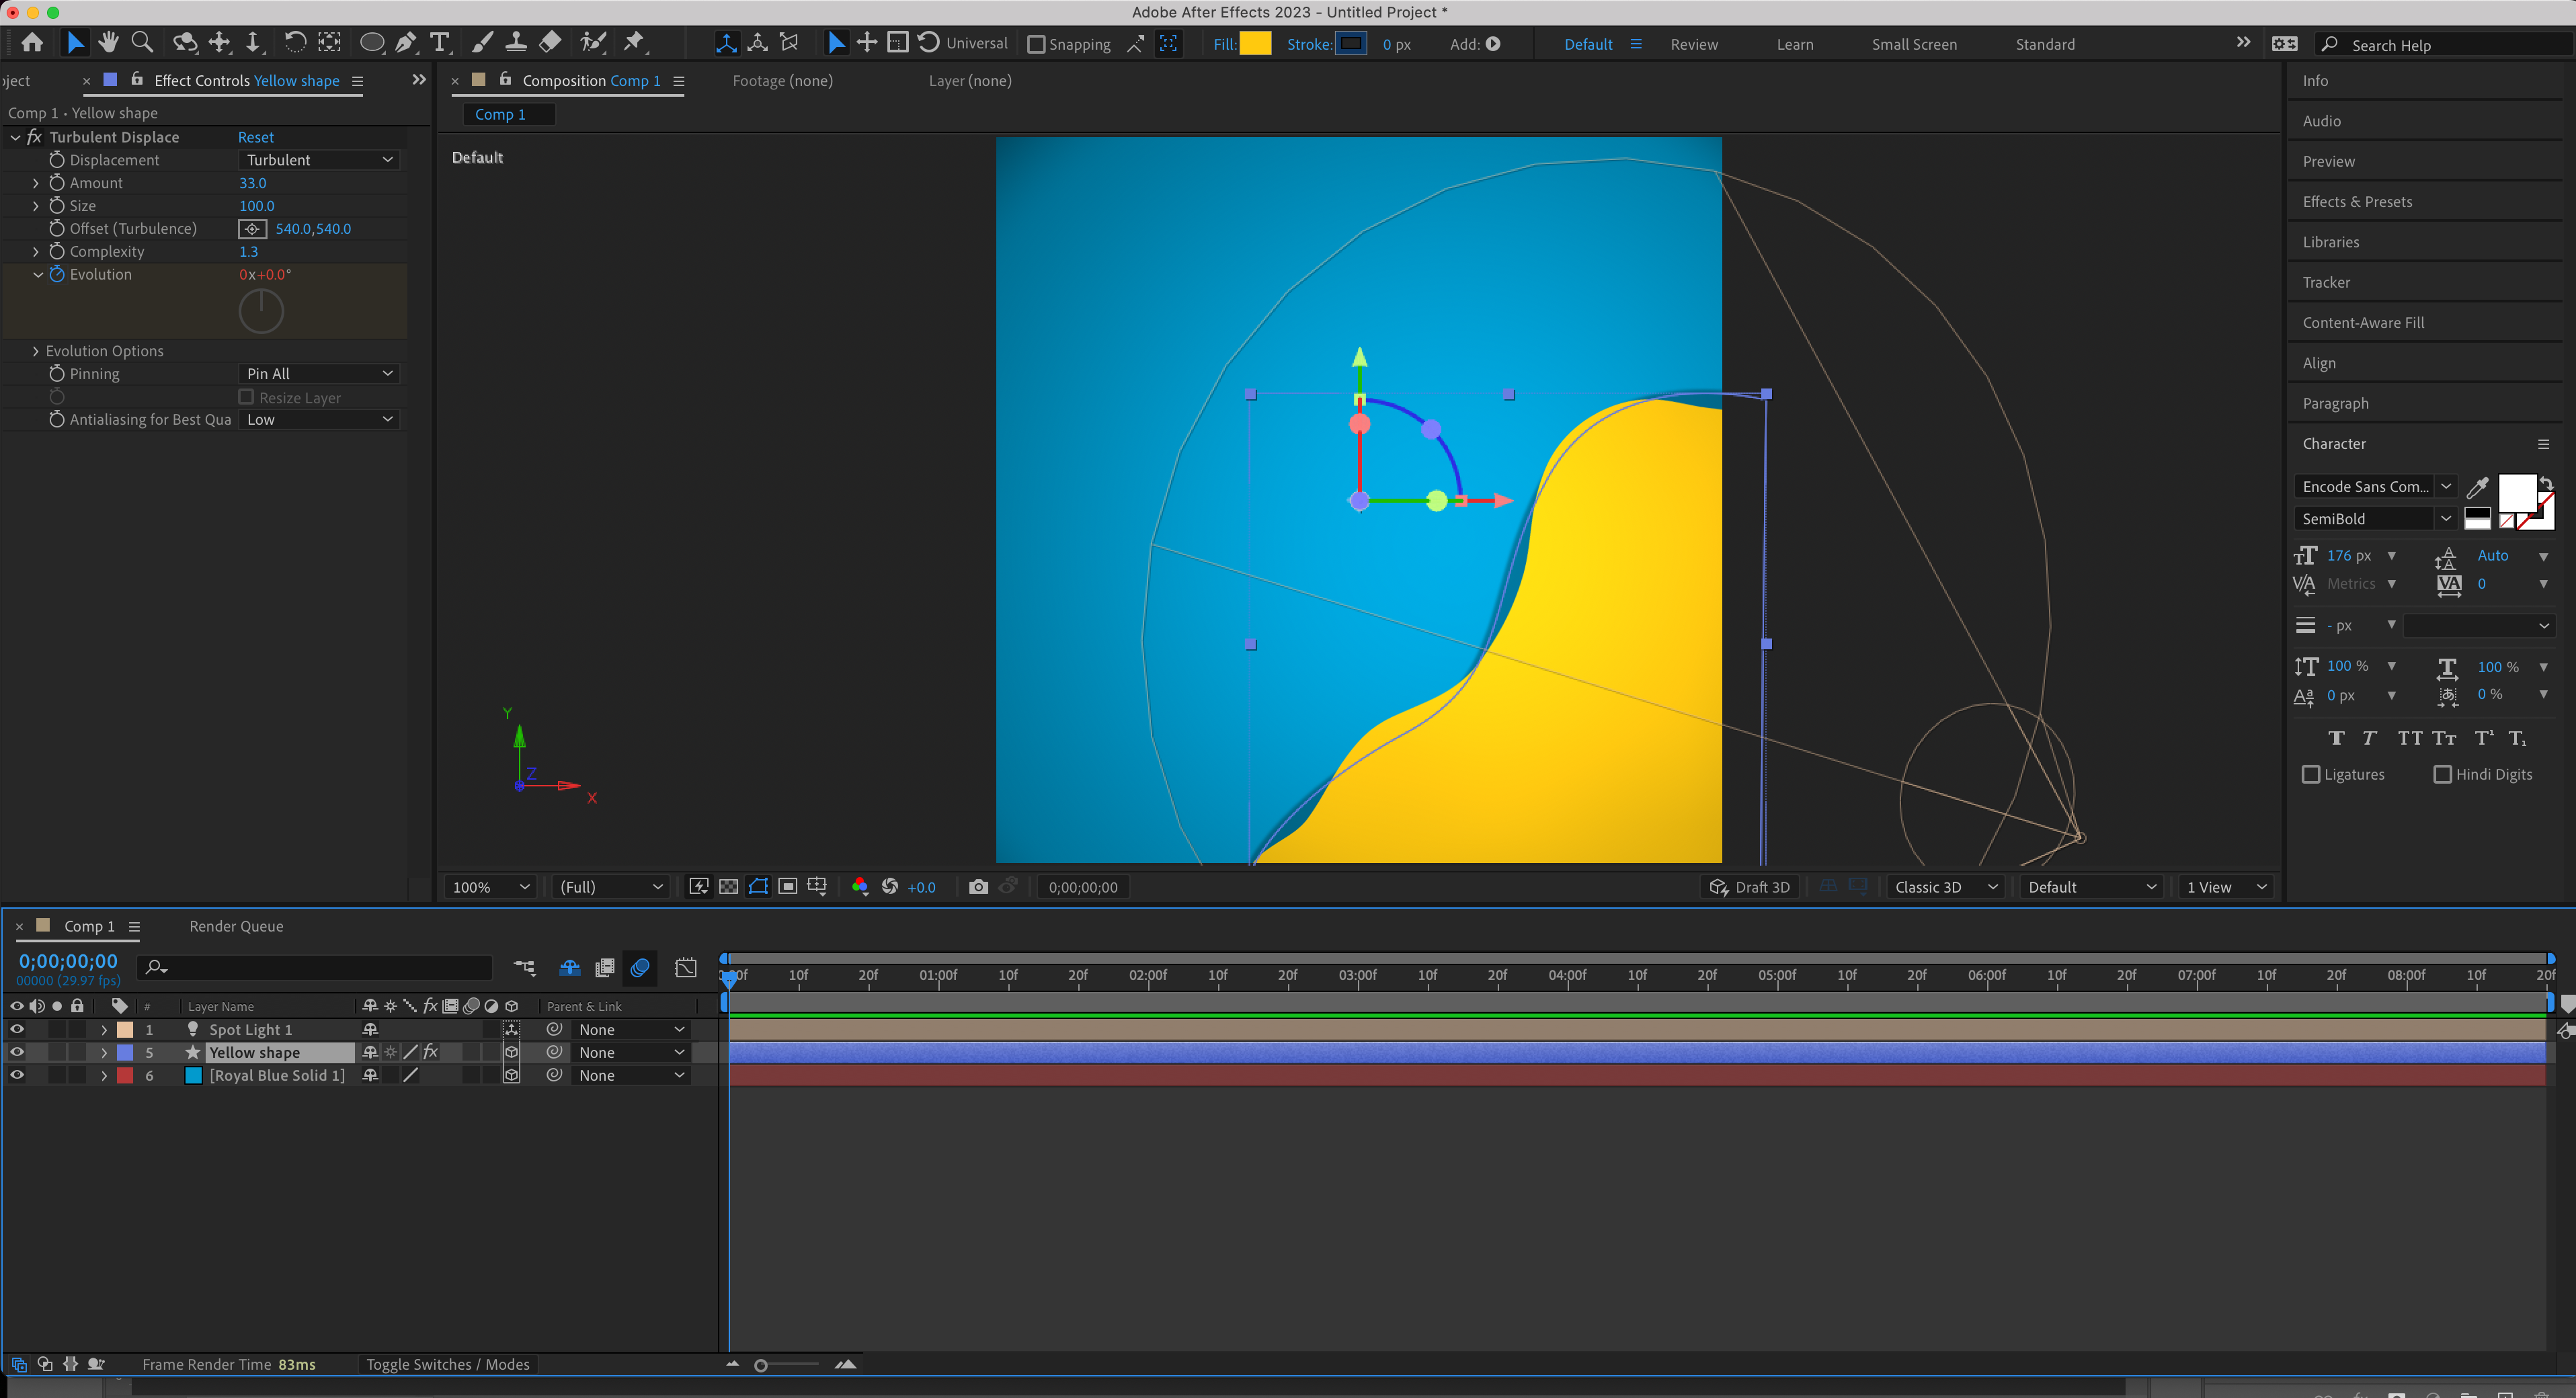Image resolution: width=2576 pixels, height=1398 pixels.
Task: Switch to the Render Queue tab
Action: coord(235,926)
